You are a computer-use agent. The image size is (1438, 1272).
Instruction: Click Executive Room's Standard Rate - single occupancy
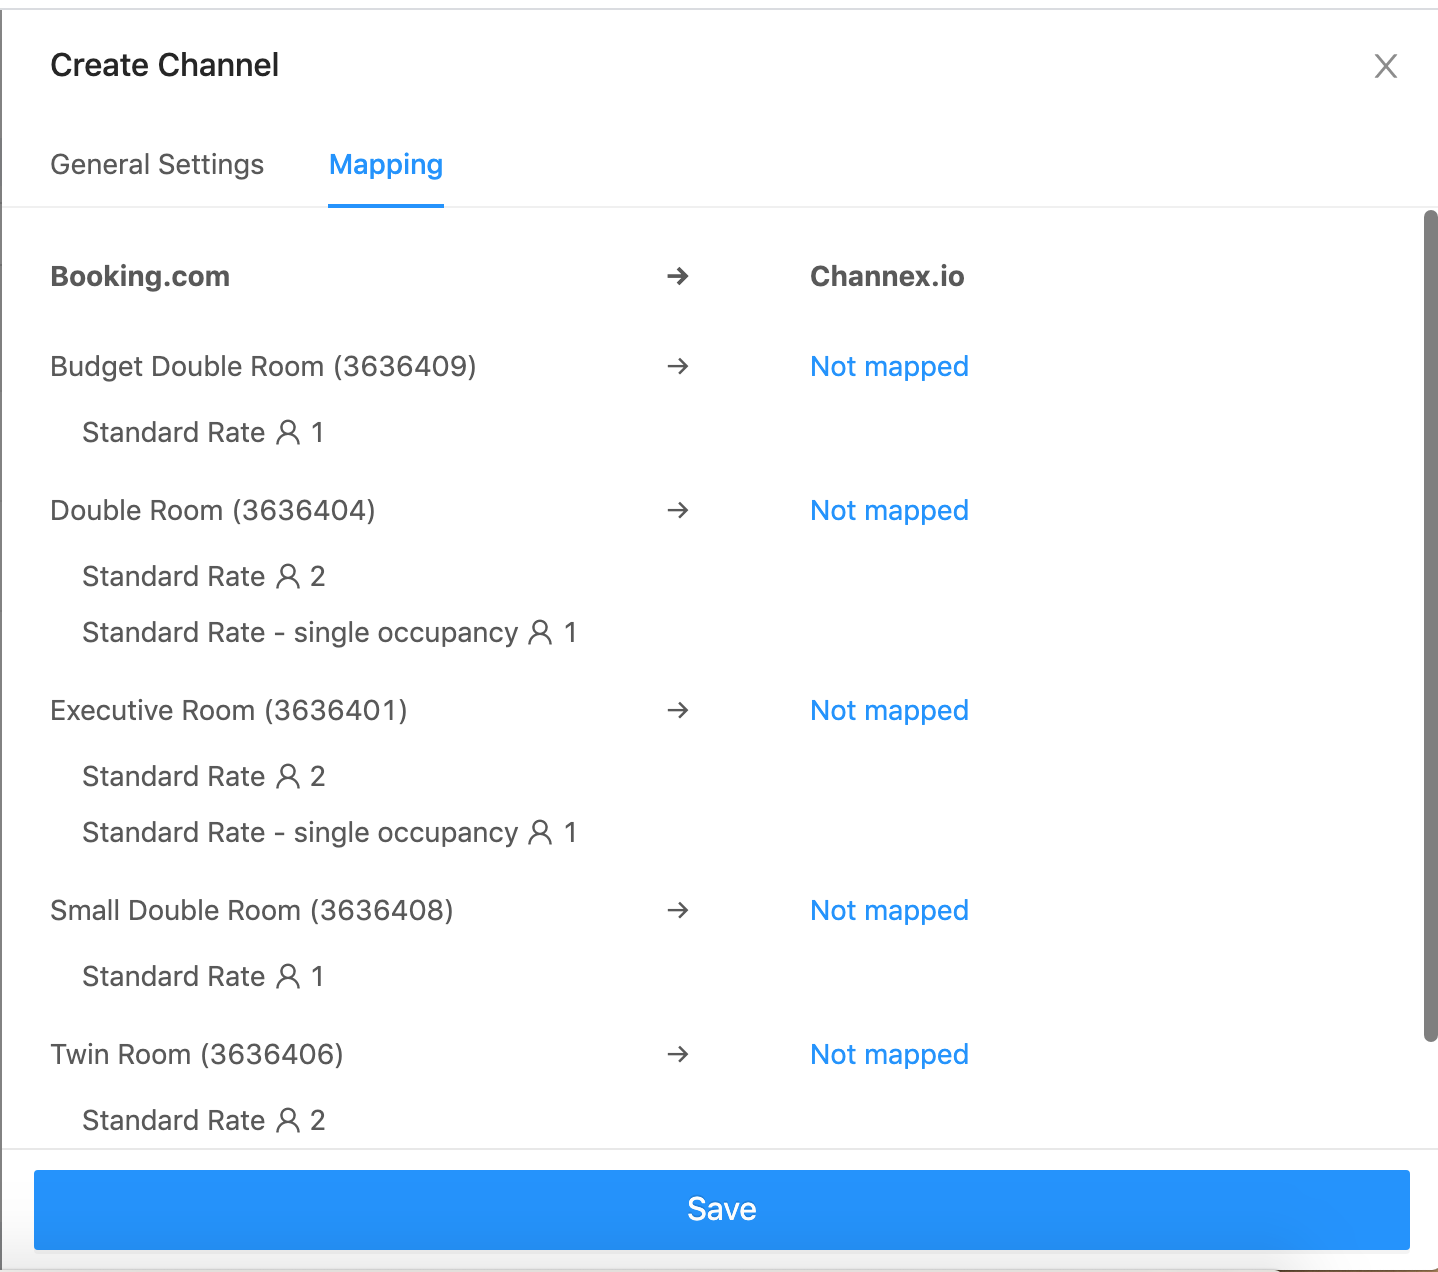[300, 832]
